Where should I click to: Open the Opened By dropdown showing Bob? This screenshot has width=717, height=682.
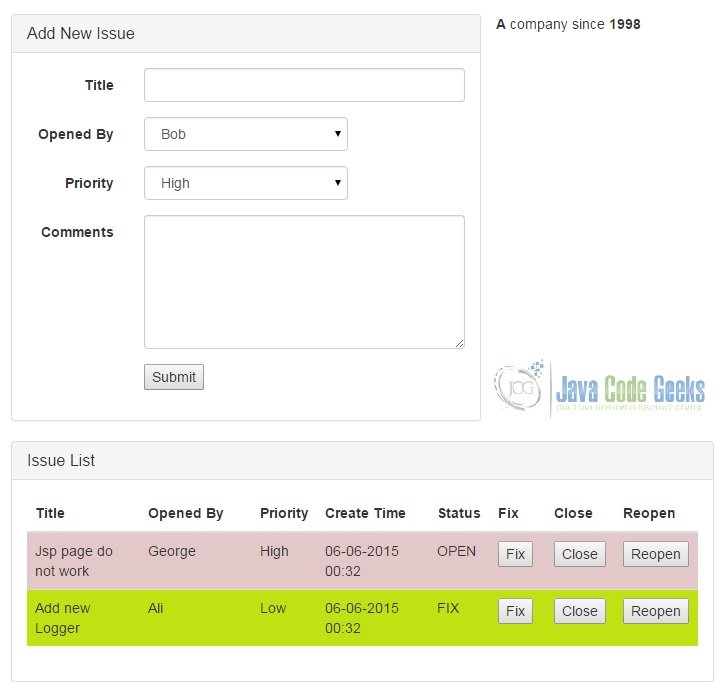pyautogui.click(x=246, y=134)
